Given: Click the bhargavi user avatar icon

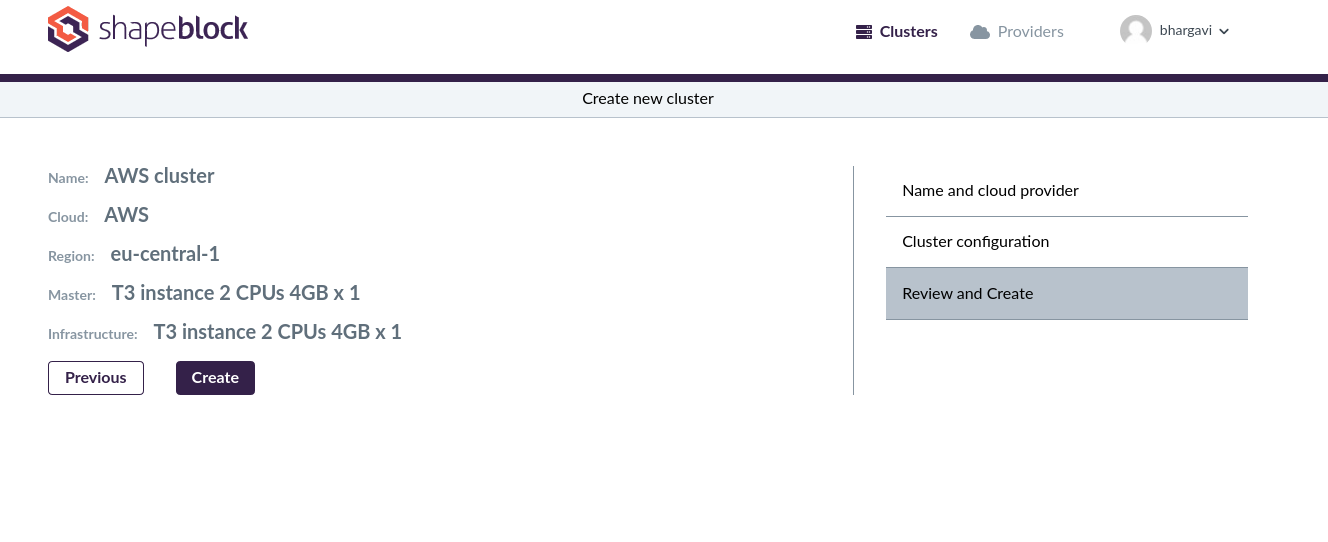Looking at the screenshot, I should coord(1136,31).
